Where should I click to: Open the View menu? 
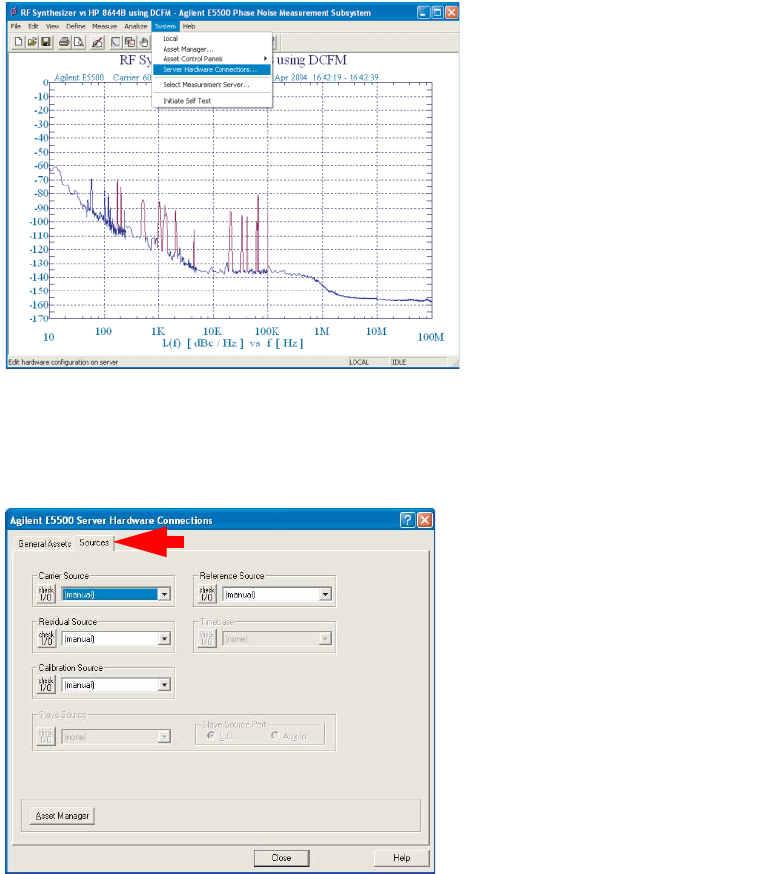click(x=52, y=26)
